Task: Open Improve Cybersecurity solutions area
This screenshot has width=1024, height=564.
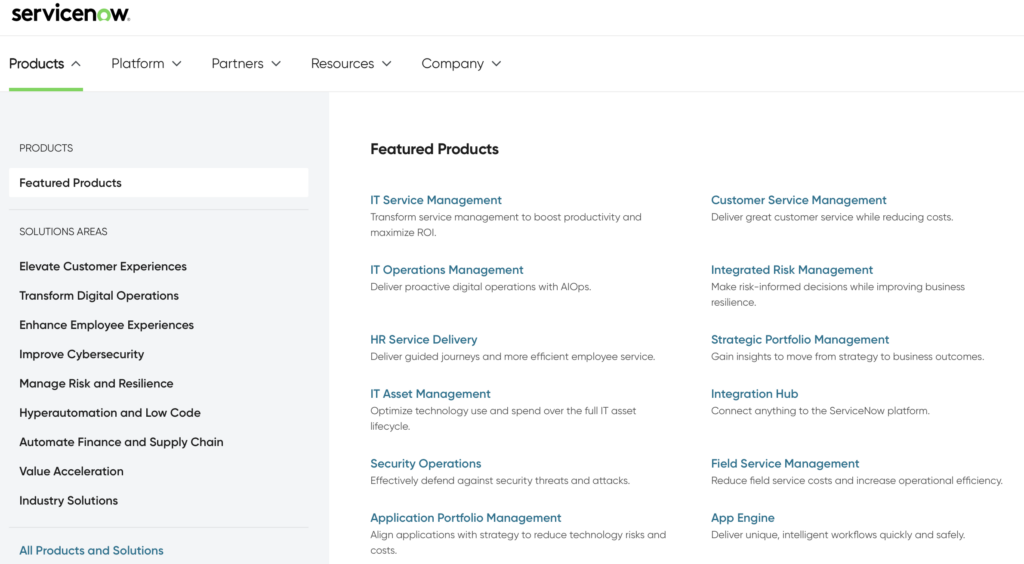Action: tap(81, 355)
